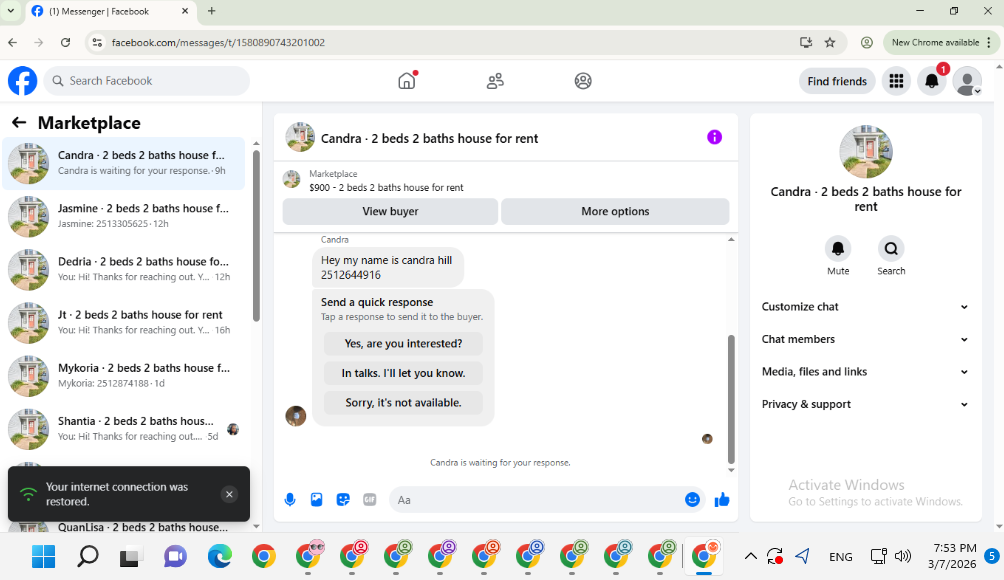Expand the Privacy & support section
The width and height of the screenshot is (1004, 580).
865,405
